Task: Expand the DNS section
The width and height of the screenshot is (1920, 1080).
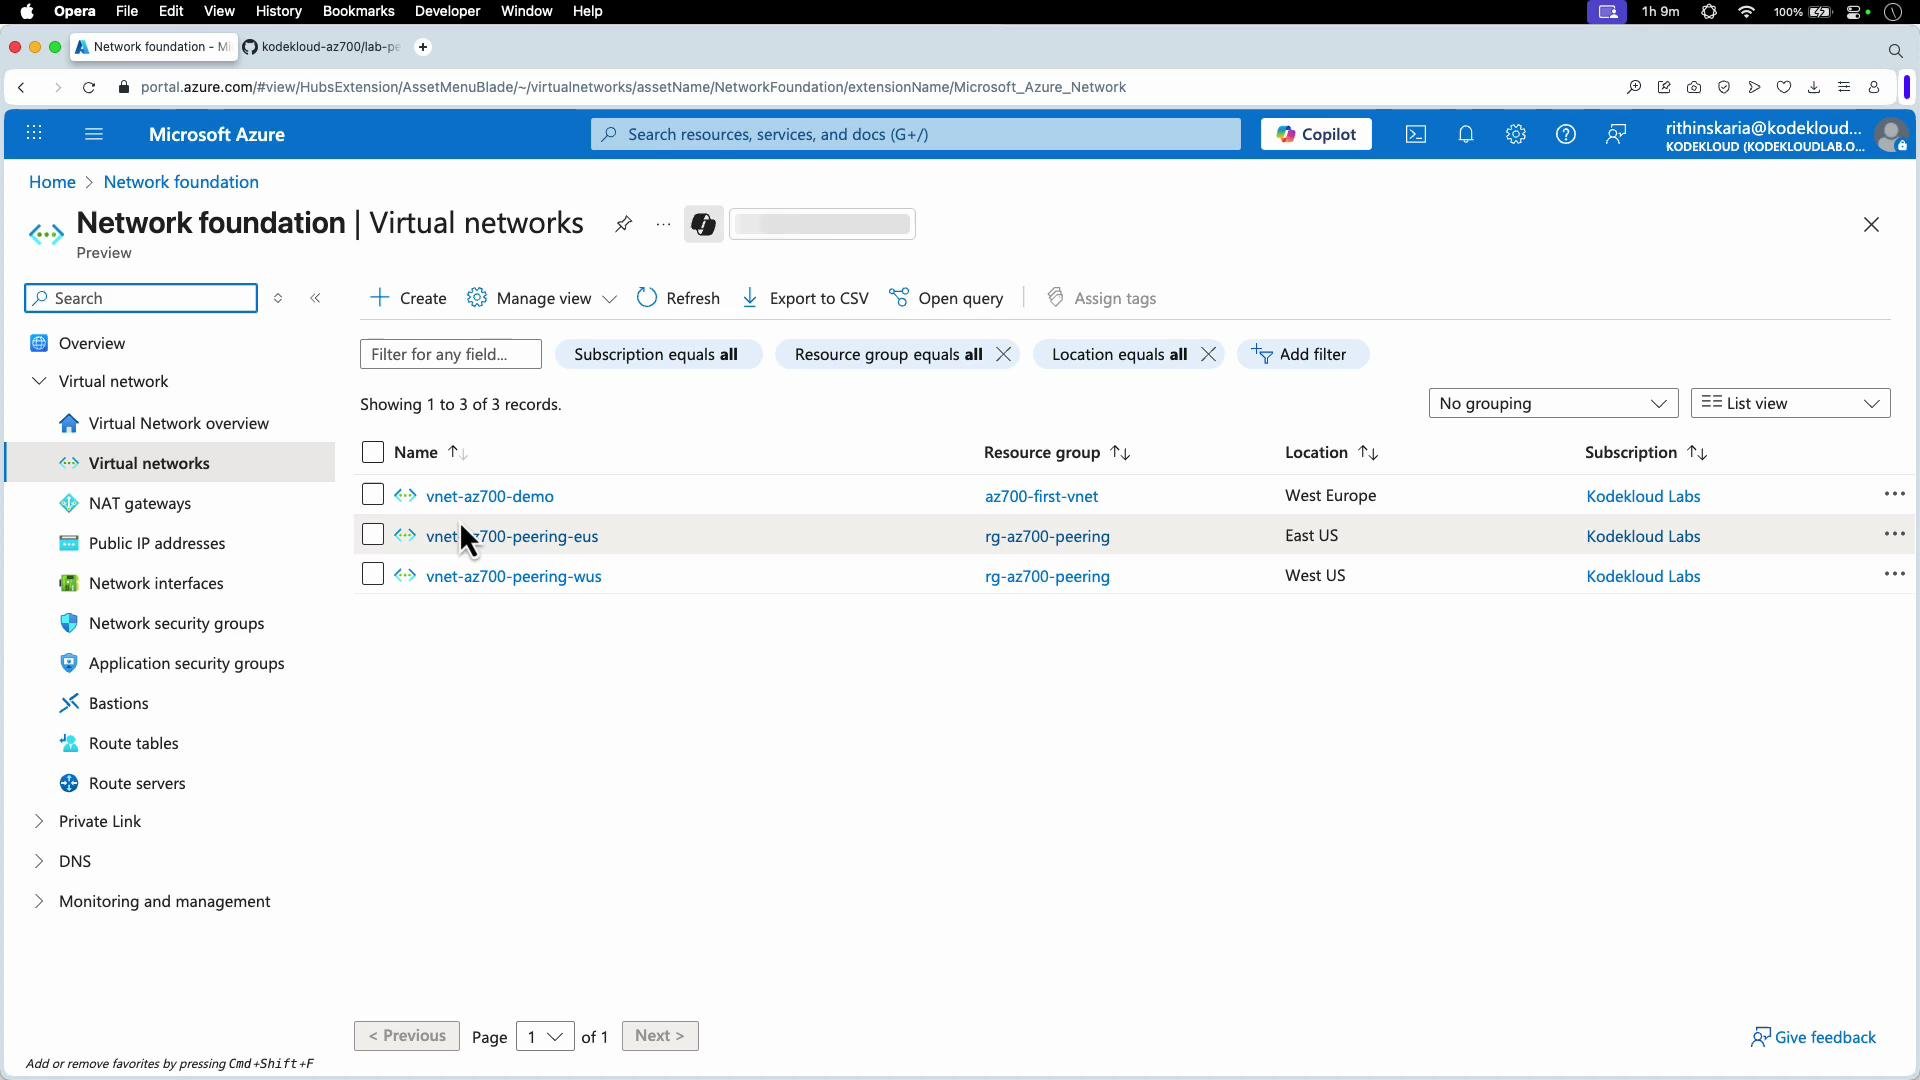Action: coord(39,861)
